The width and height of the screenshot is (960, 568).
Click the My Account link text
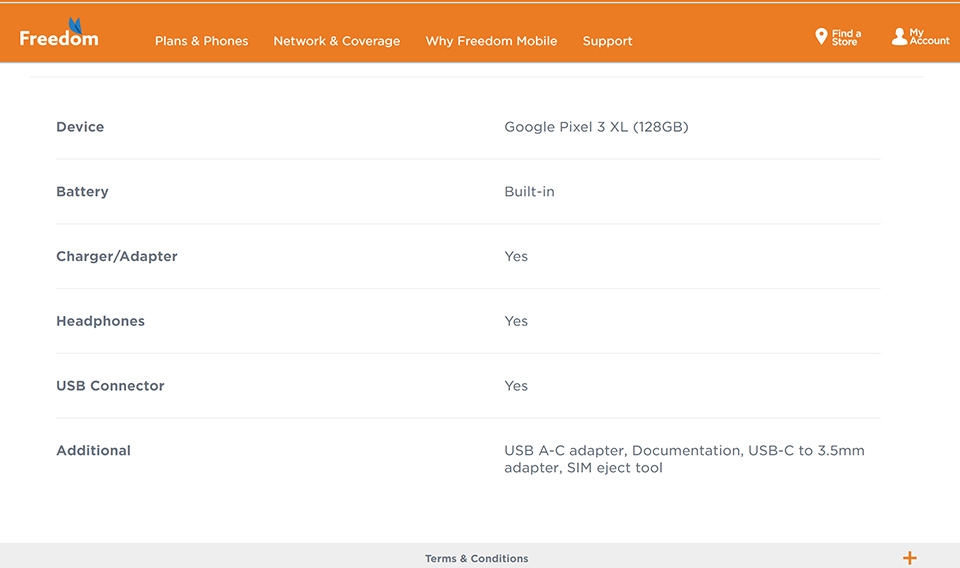tap(929, 37)
